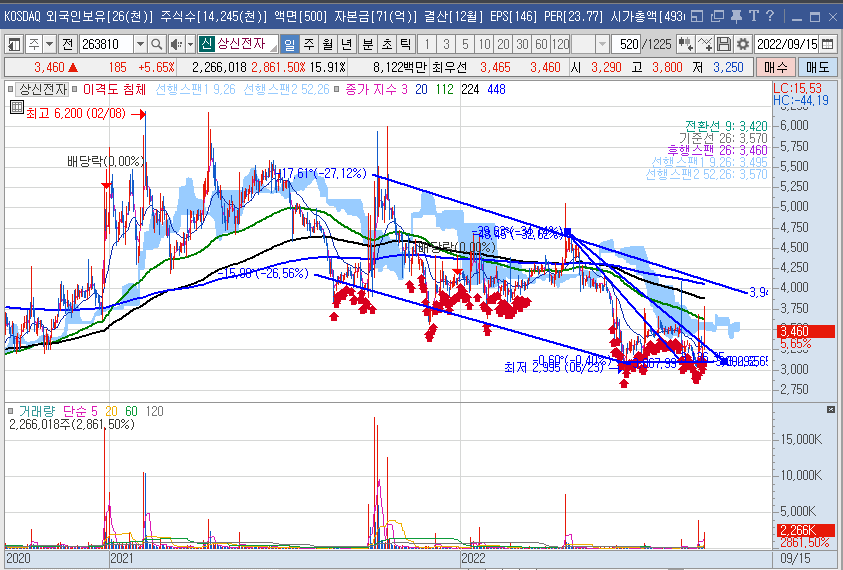Open the chart settings gear icon

743,44
